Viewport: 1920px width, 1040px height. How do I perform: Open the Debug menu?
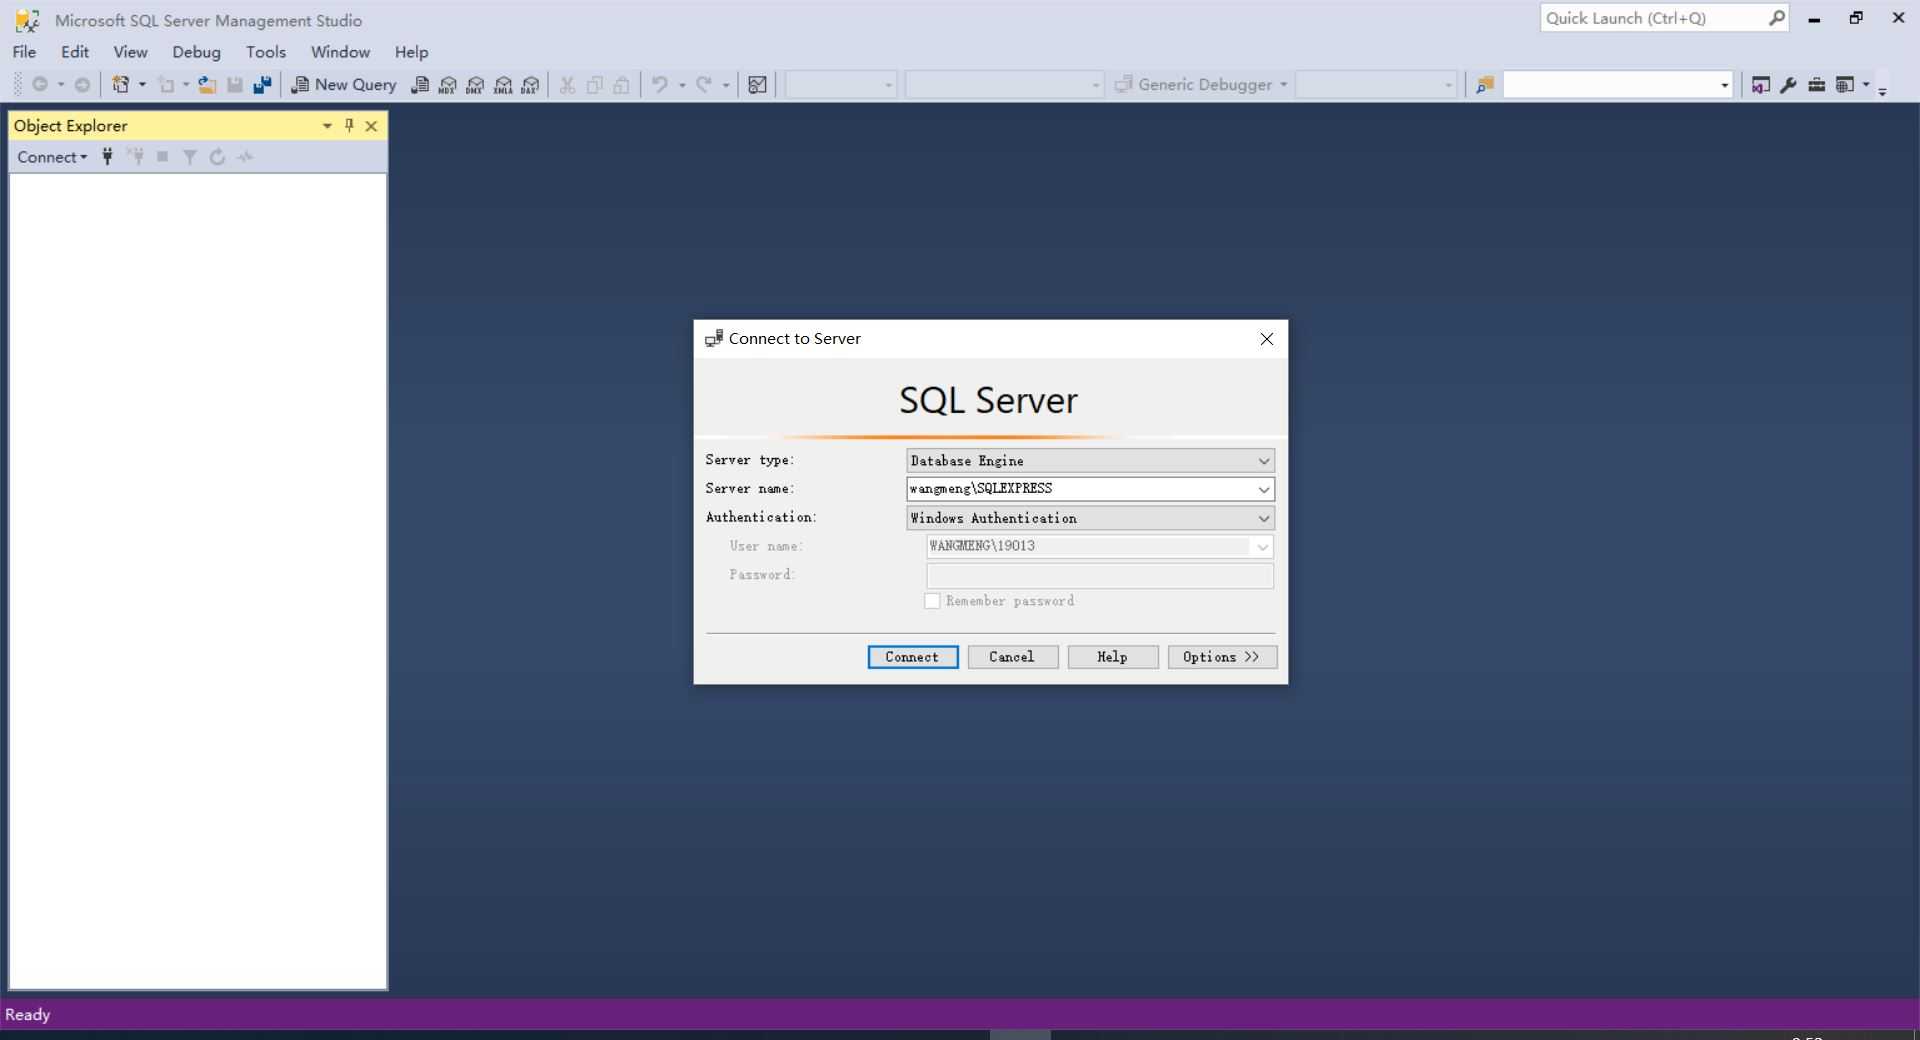tap(196, 52)
